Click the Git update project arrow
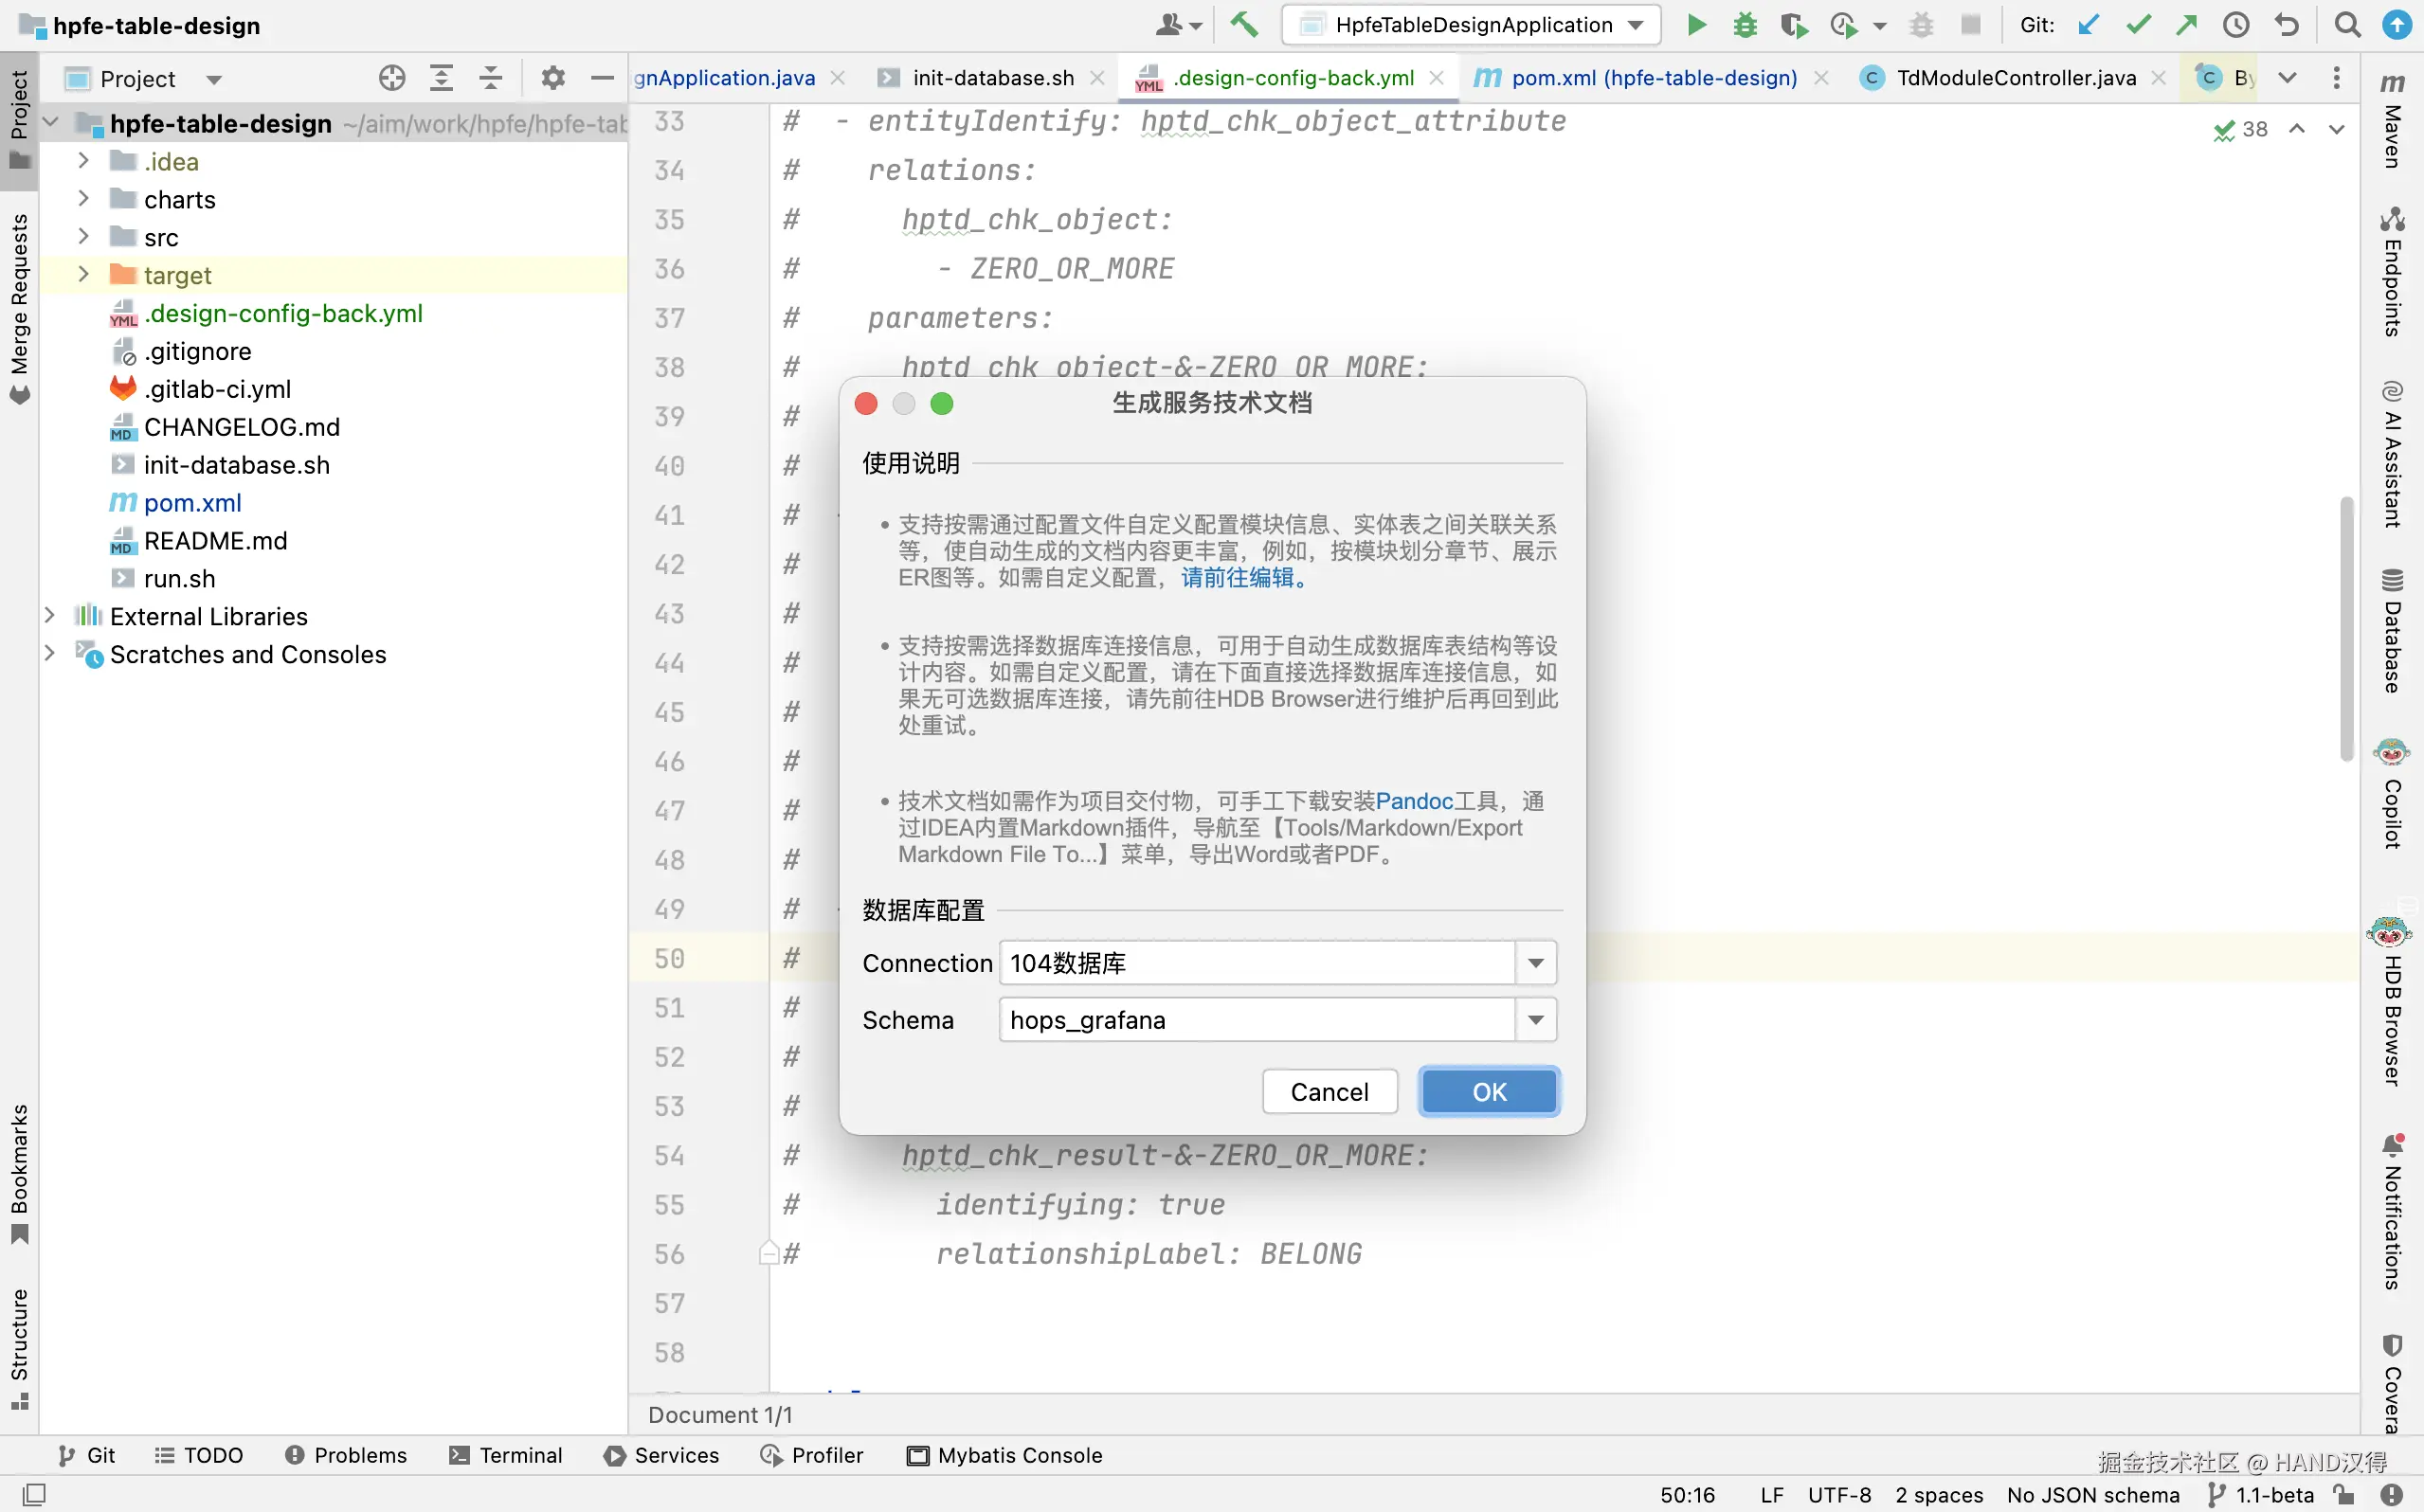The height and width of the screenshot is (1512, 2424). tap(2088, 25)
